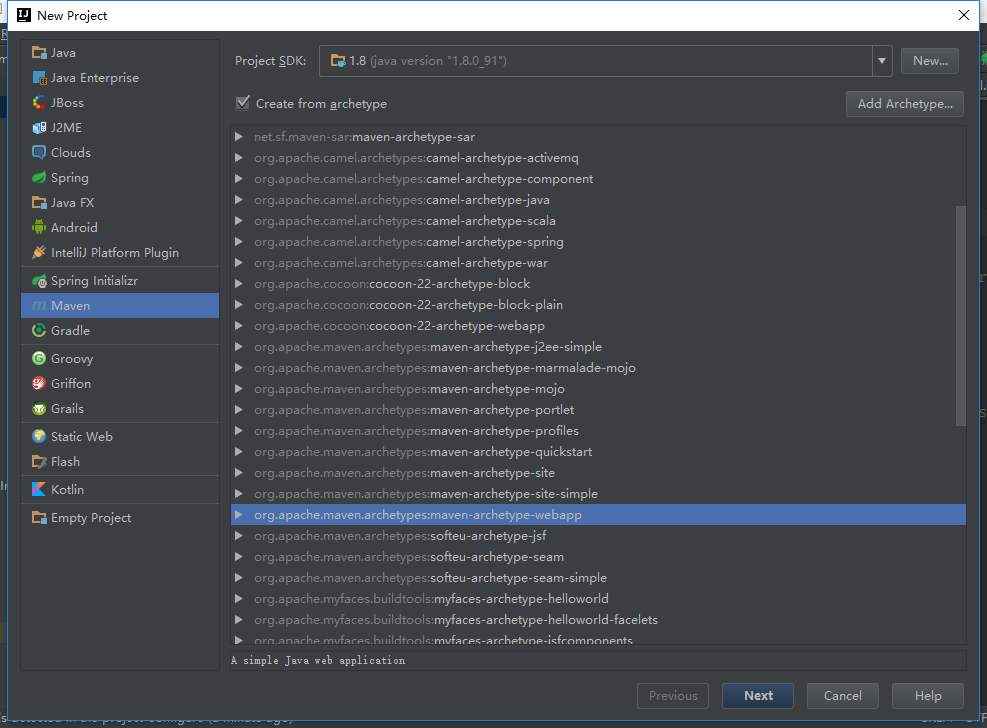Toggle Create from archetype checkbox
Image resolution: width=987 pixels, height=728 pixels.
[243, 103]
